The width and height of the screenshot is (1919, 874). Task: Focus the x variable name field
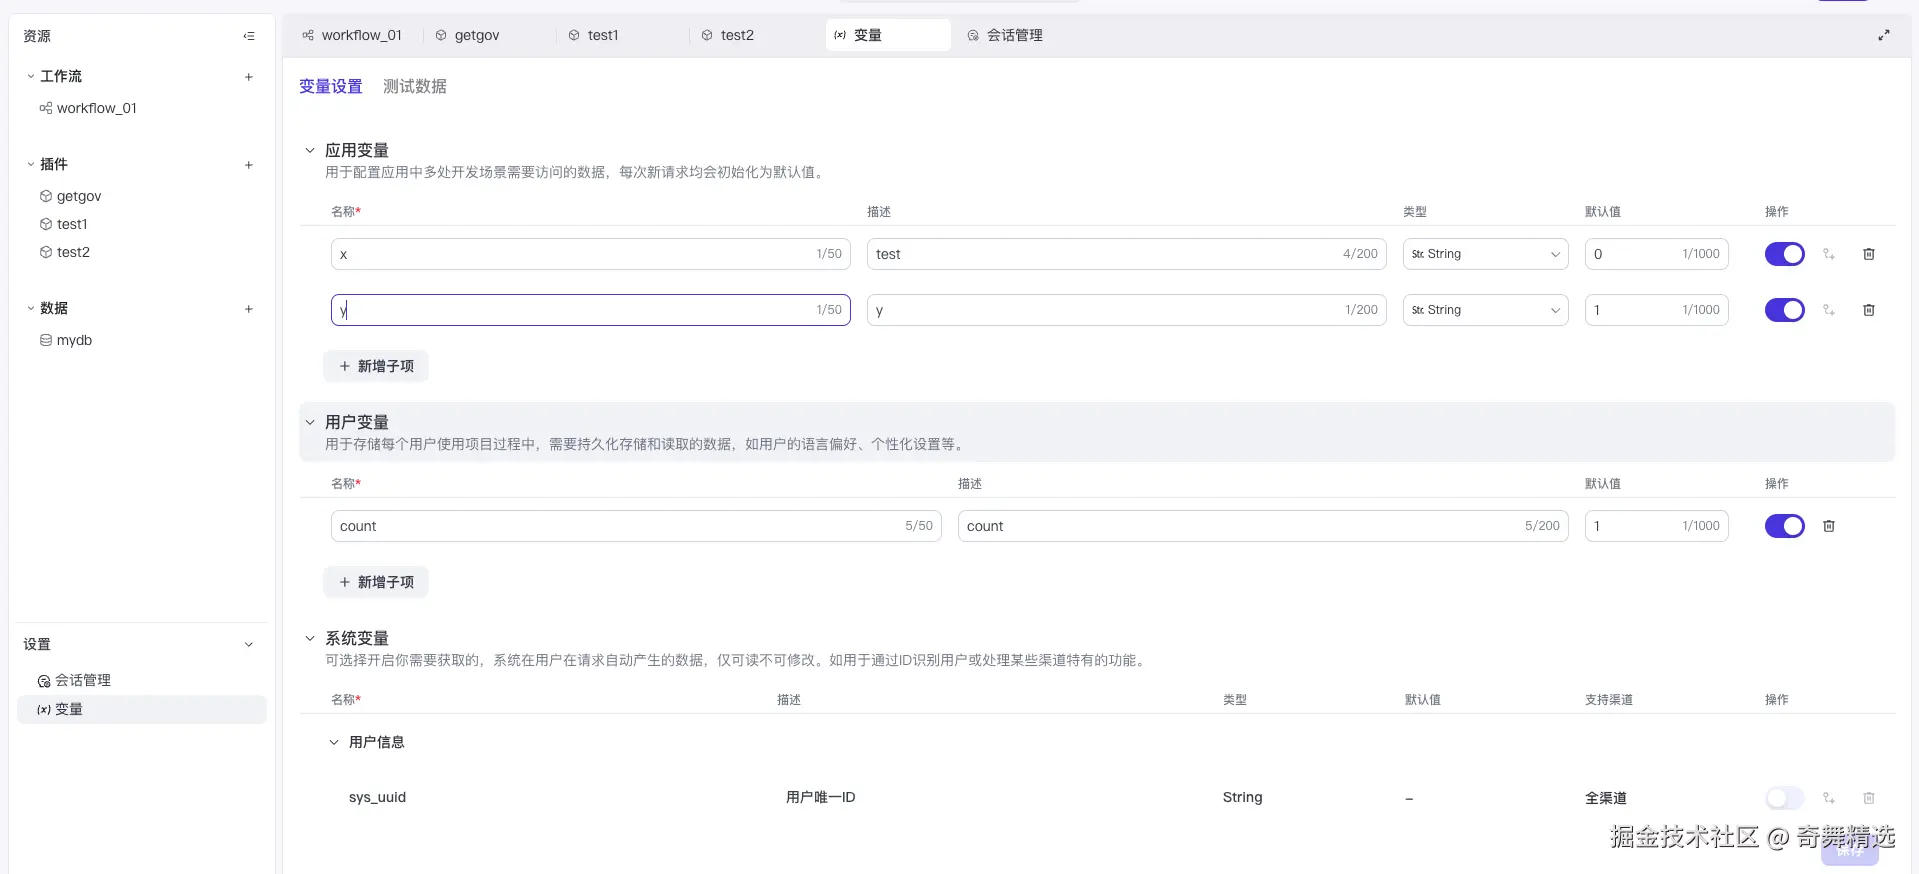pos(590,254)
